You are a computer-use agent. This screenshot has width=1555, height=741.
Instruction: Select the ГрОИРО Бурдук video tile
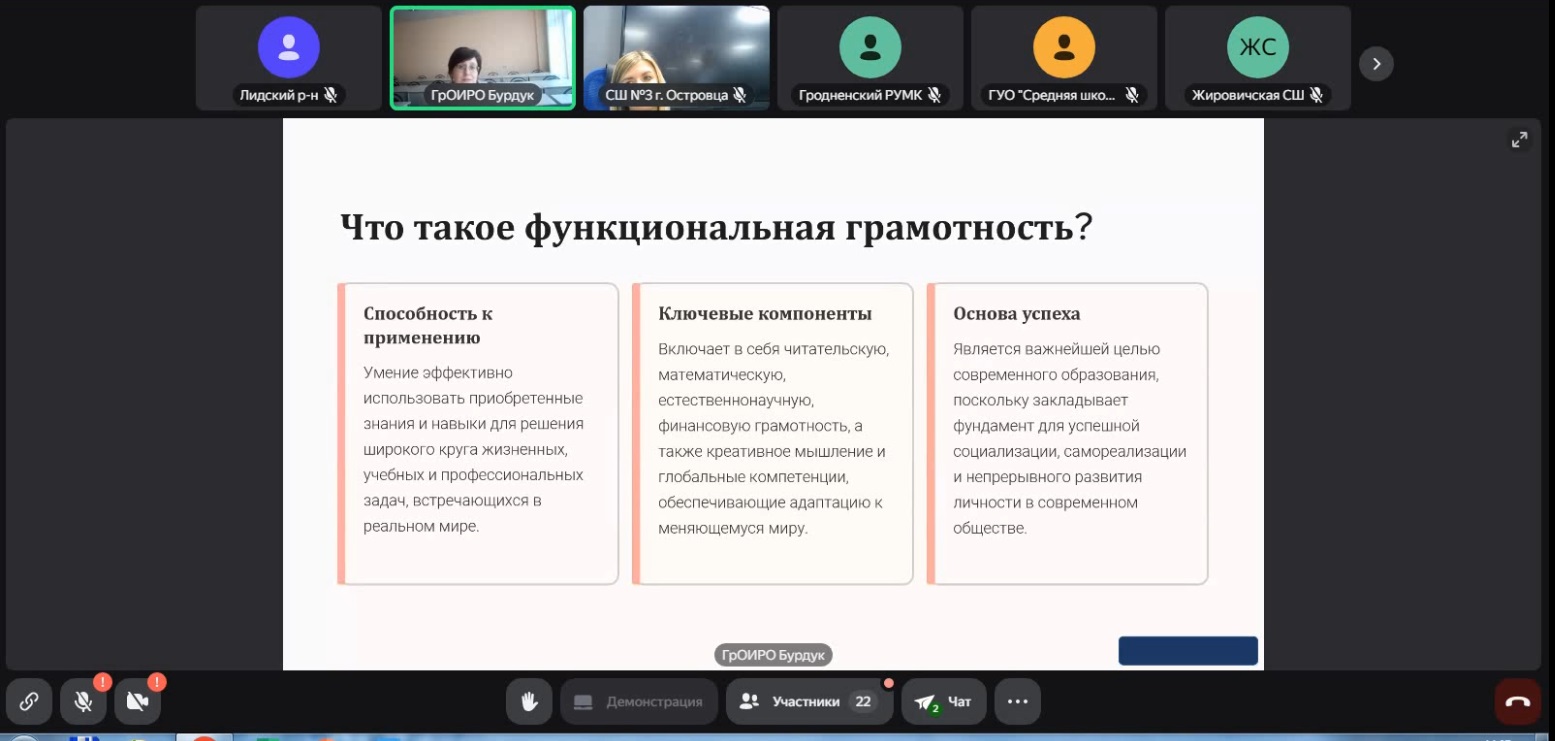[x=482, y=55]
